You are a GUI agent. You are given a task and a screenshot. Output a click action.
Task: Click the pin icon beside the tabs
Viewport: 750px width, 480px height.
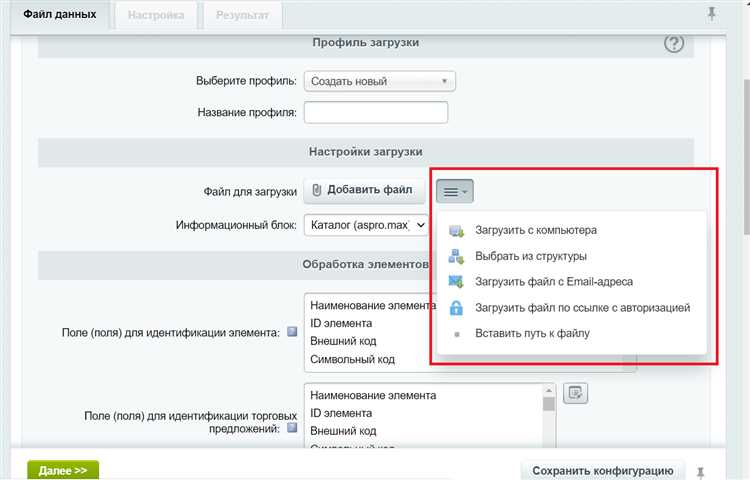click(711, 14)
